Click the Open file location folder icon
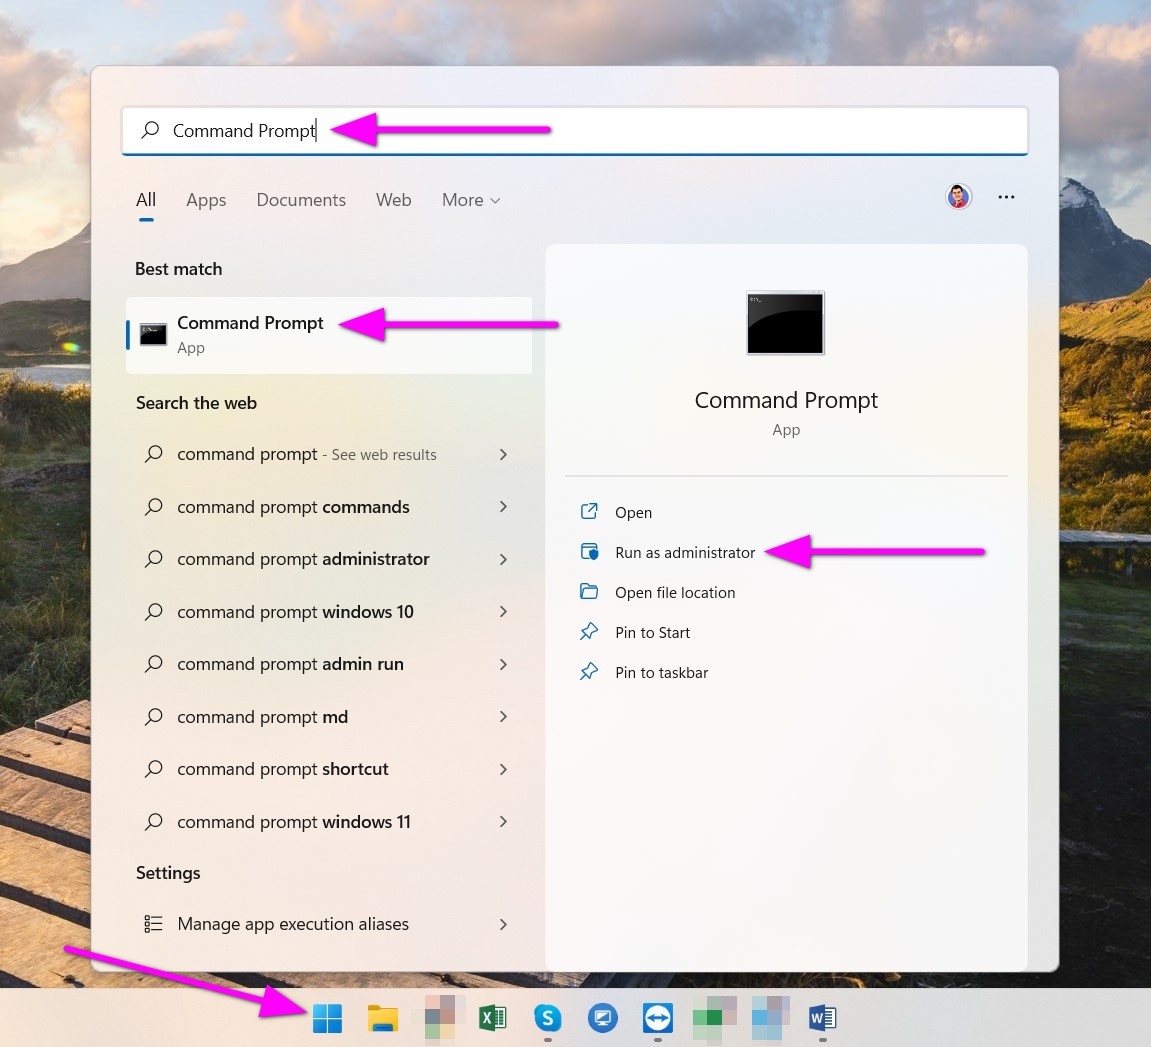 coord(590,592)
